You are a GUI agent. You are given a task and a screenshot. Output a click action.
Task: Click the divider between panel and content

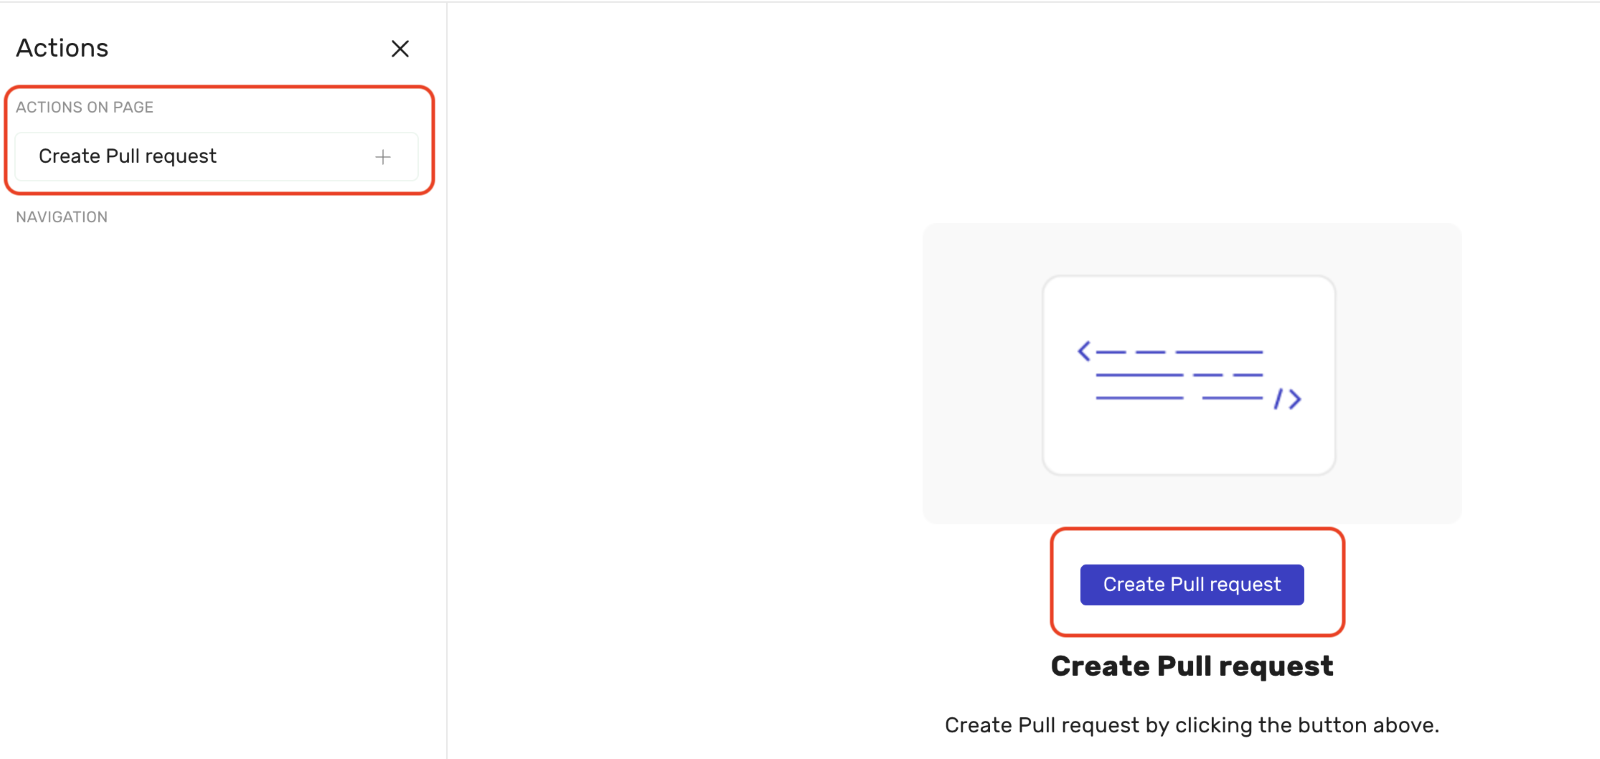[x=447, y=400]
